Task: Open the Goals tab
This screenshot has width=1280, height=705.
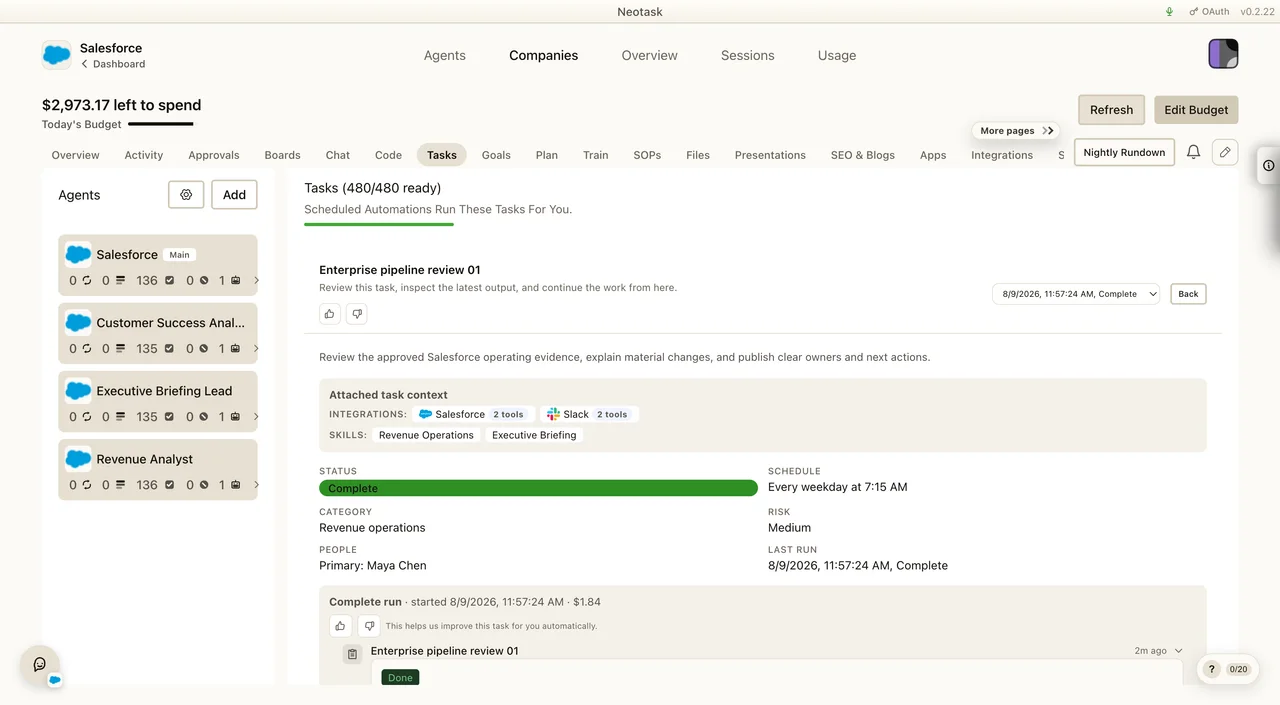Action: coord(496,155)
